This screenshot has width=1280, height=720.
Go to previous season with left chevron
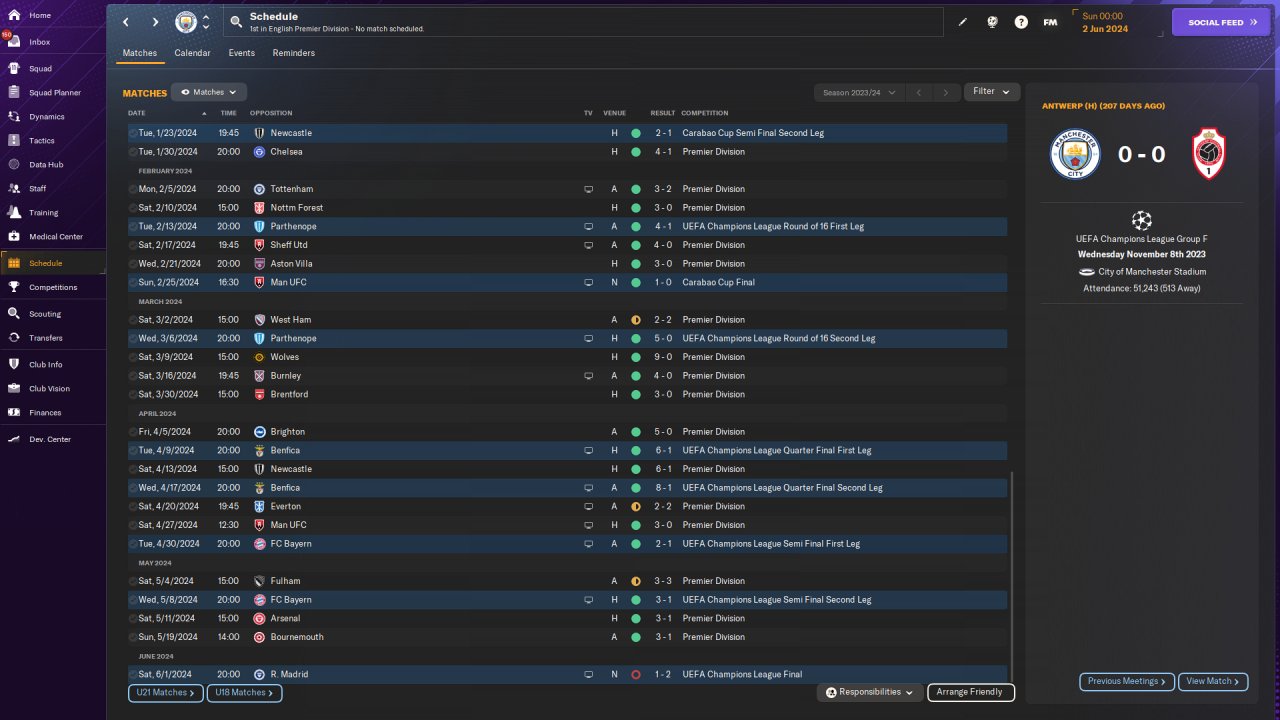click(x=919, y=93)
